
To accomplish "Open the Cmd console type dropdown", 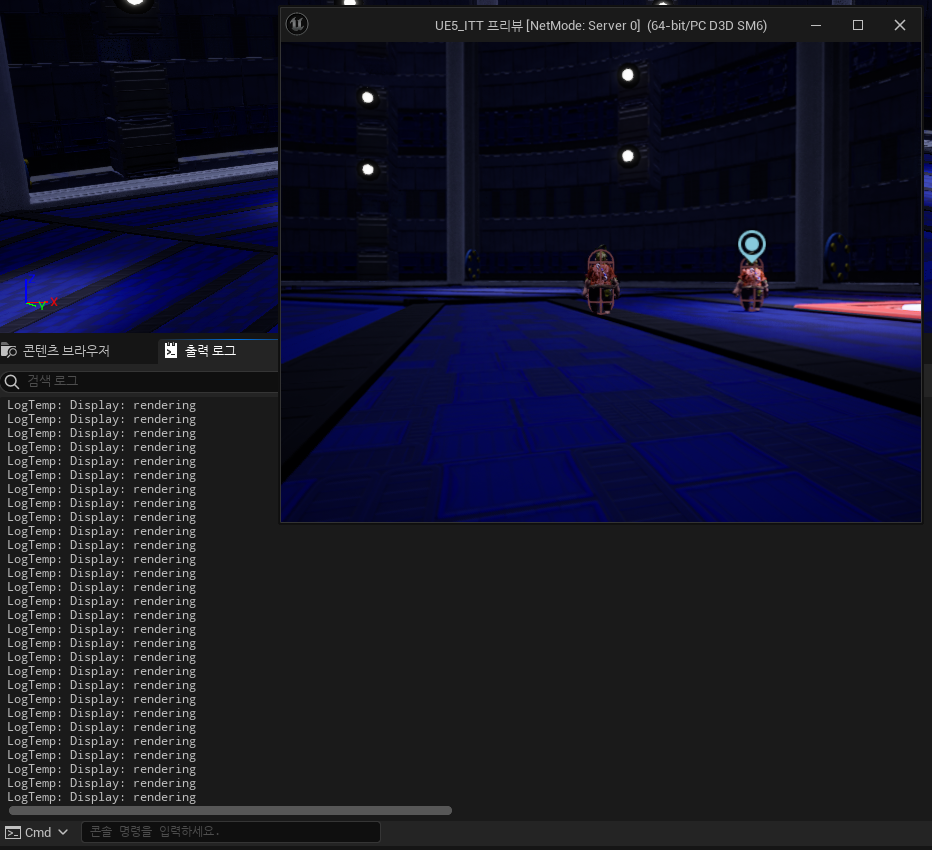I will (x=37, y=832).
